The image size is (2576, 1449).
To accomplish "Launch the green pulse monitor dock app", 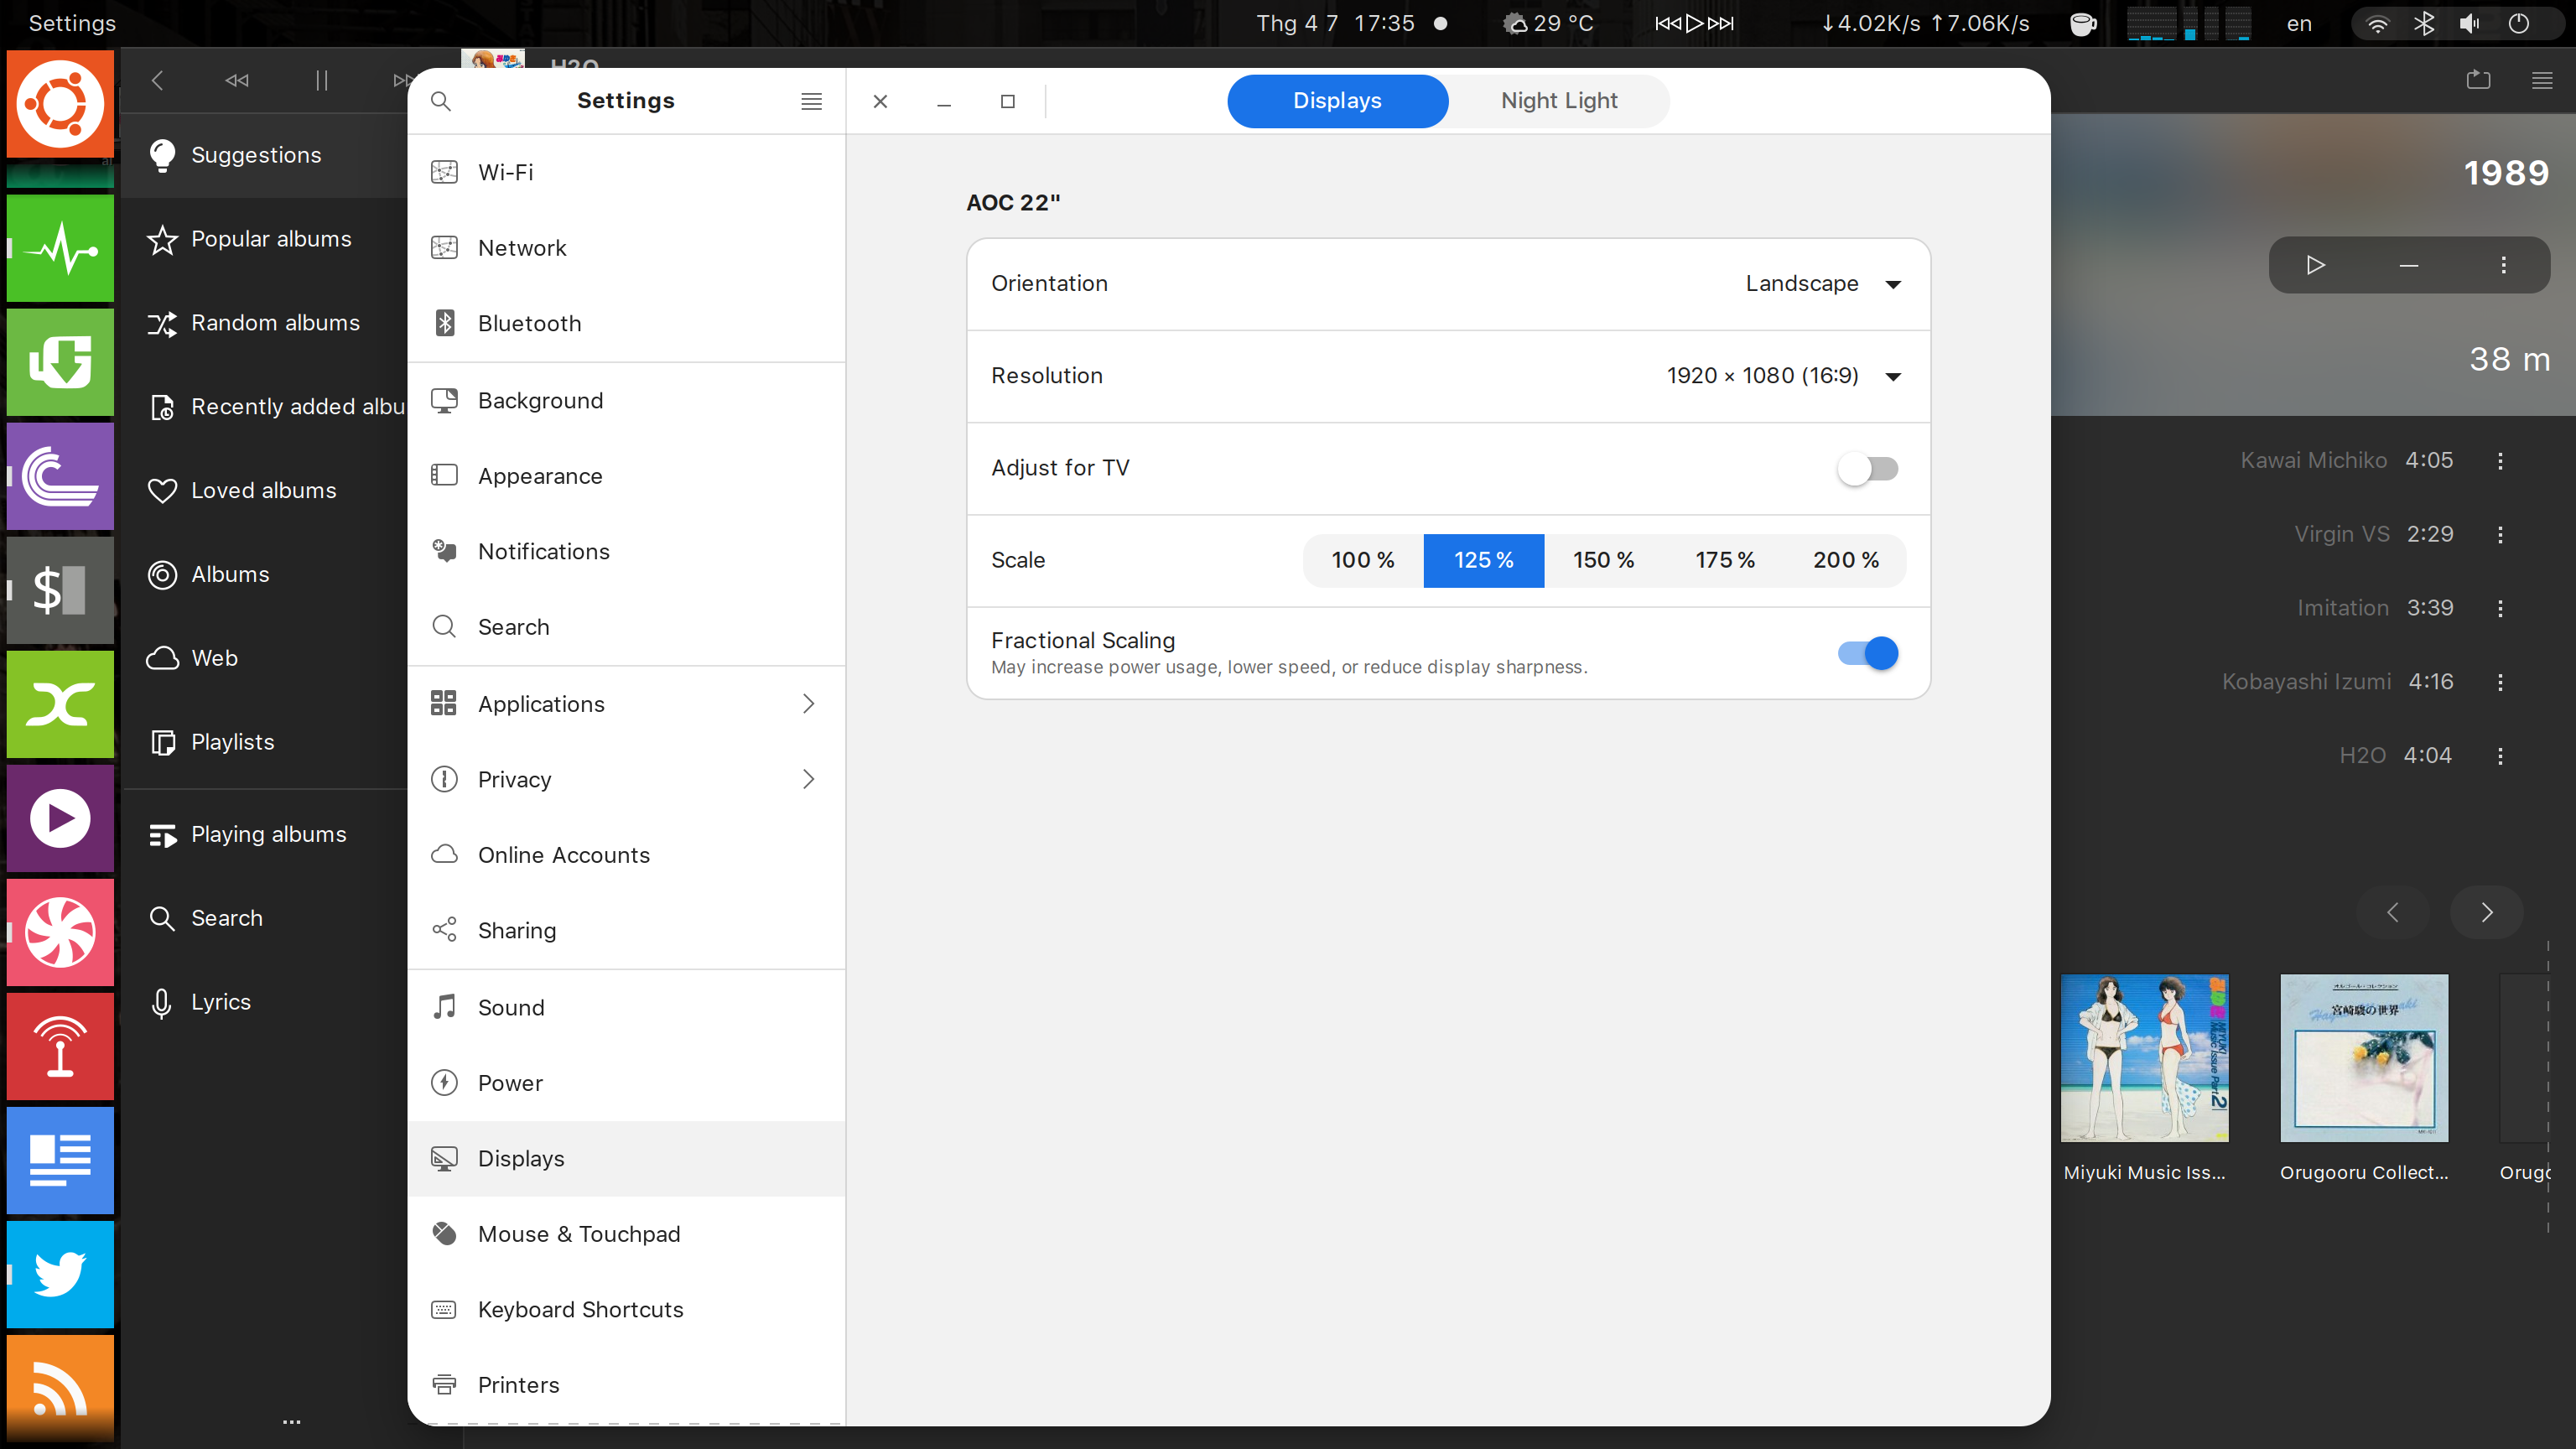I will click(x=60, y=248).
